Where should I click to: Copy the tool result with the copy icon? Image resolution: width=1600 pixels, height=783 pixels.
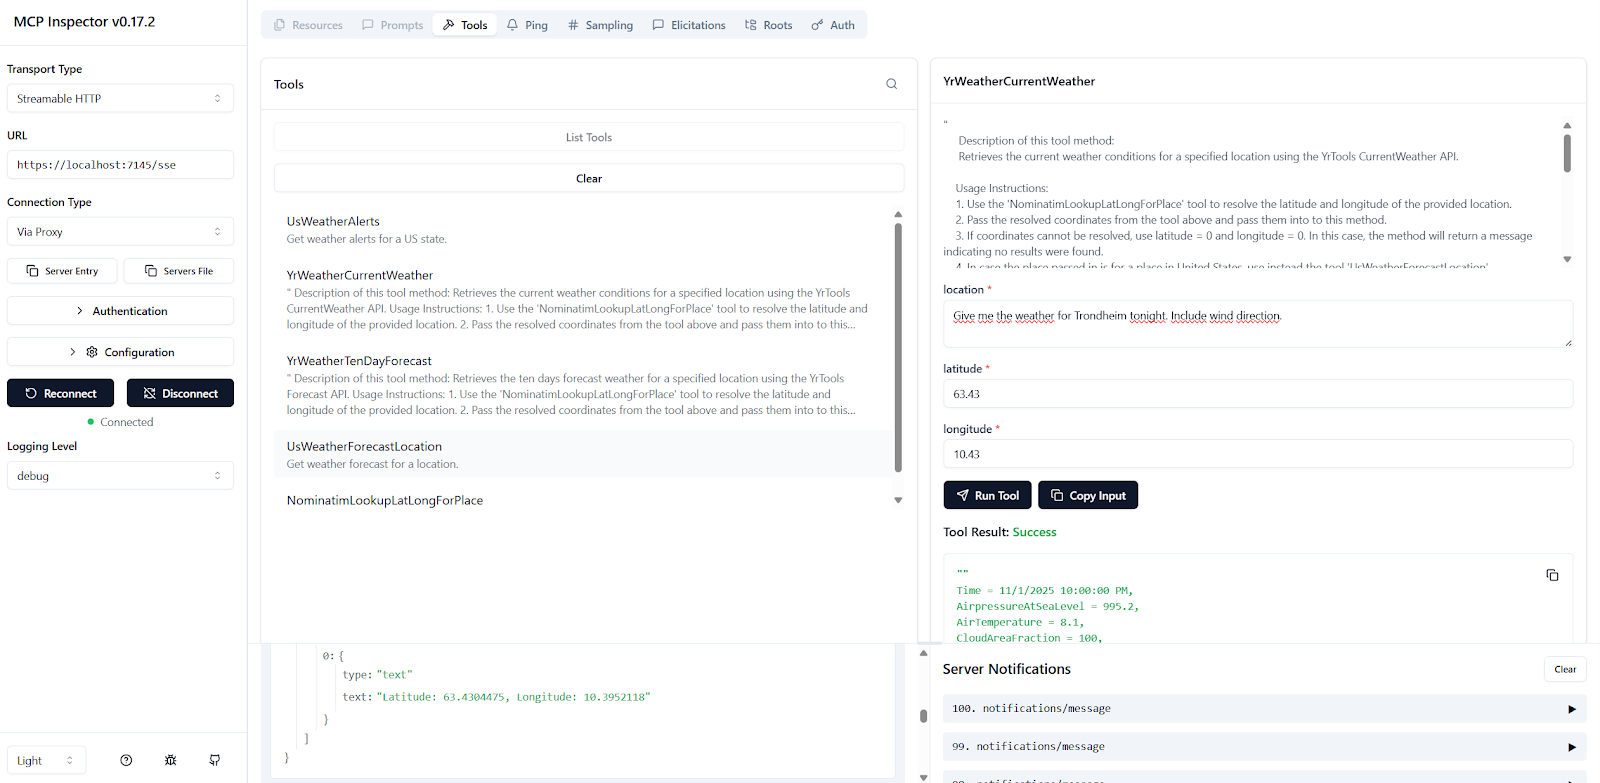point(1552,575)
